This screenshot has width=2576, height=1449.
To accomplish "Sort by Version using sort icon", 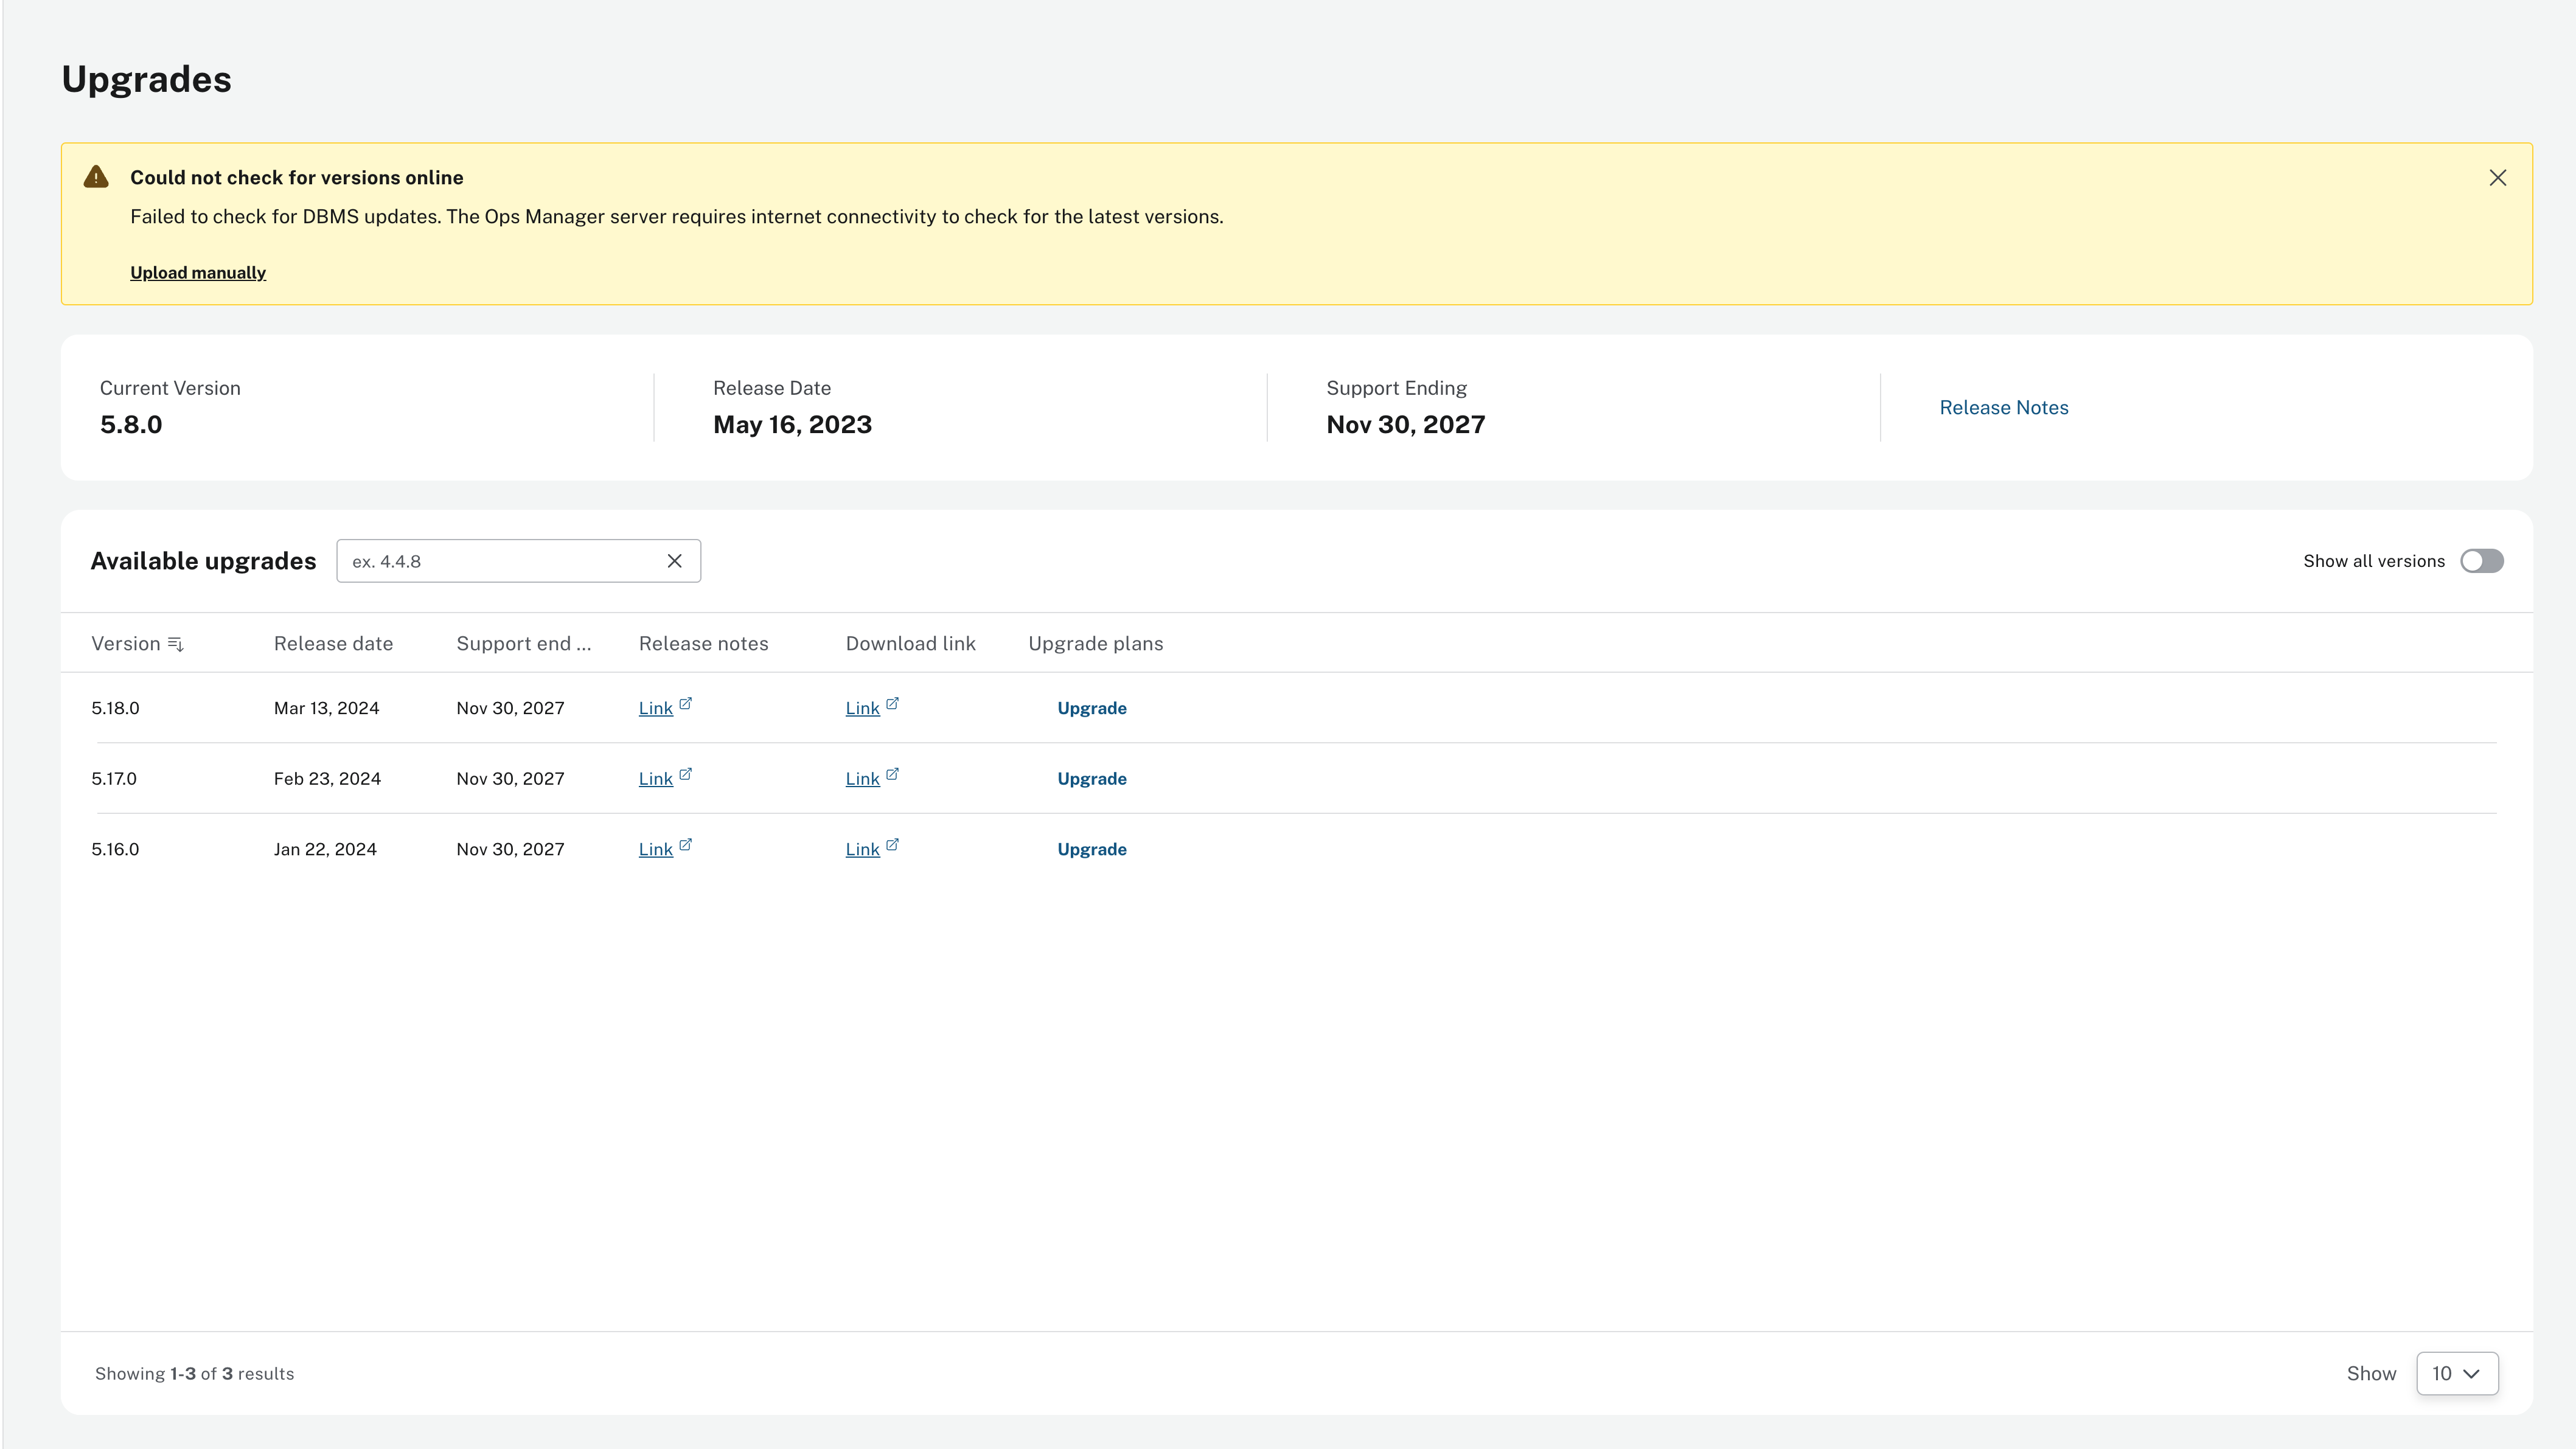I will pos(176,644).
